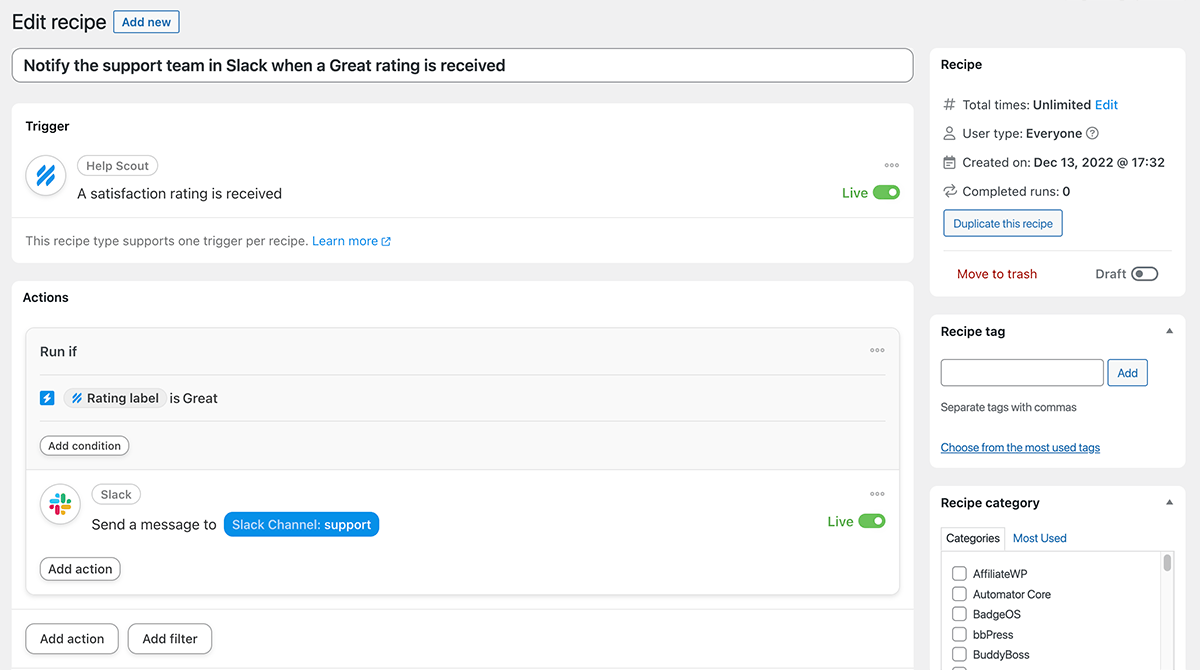Image resolution: width=1200 pixels, height=670 pixels.
Task: Collapse the Recipe tag panel
Action: click(x=1170, y=331)
